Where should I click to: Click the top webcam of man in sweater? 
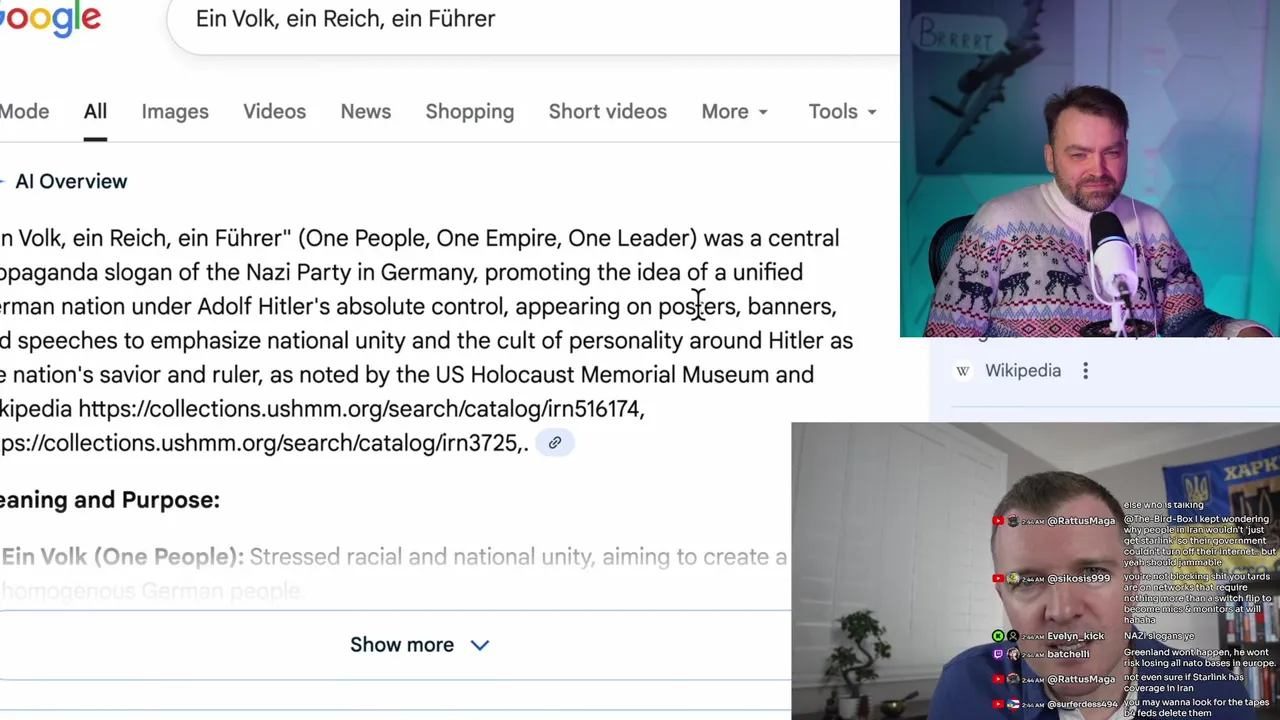[x=1089, y=168]
